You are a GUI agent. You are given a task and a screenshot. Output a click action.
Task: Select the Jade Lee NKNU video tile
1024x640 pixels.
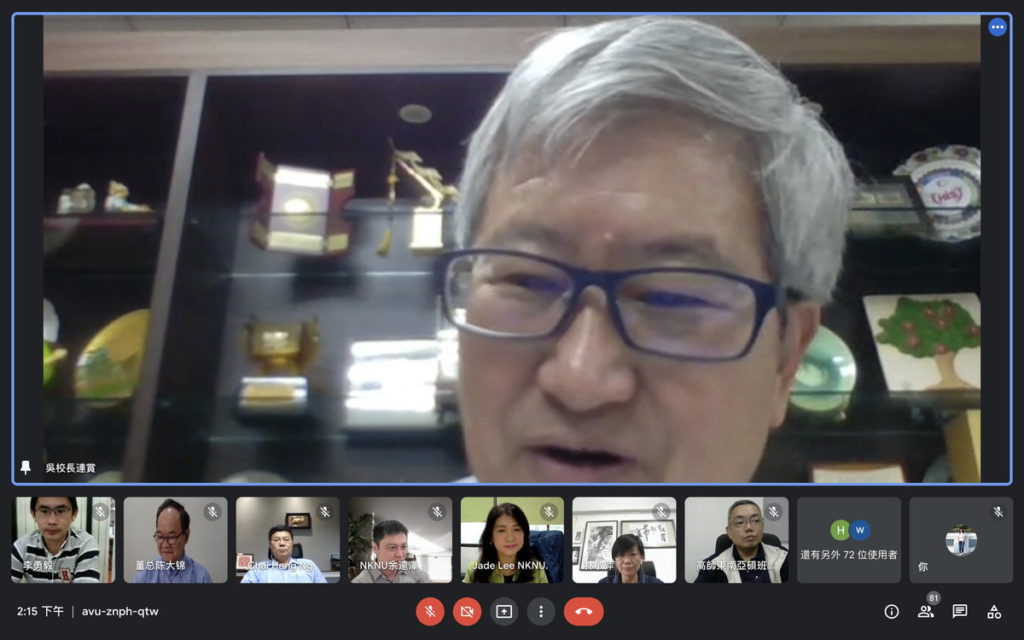click(x=513, y=540)
